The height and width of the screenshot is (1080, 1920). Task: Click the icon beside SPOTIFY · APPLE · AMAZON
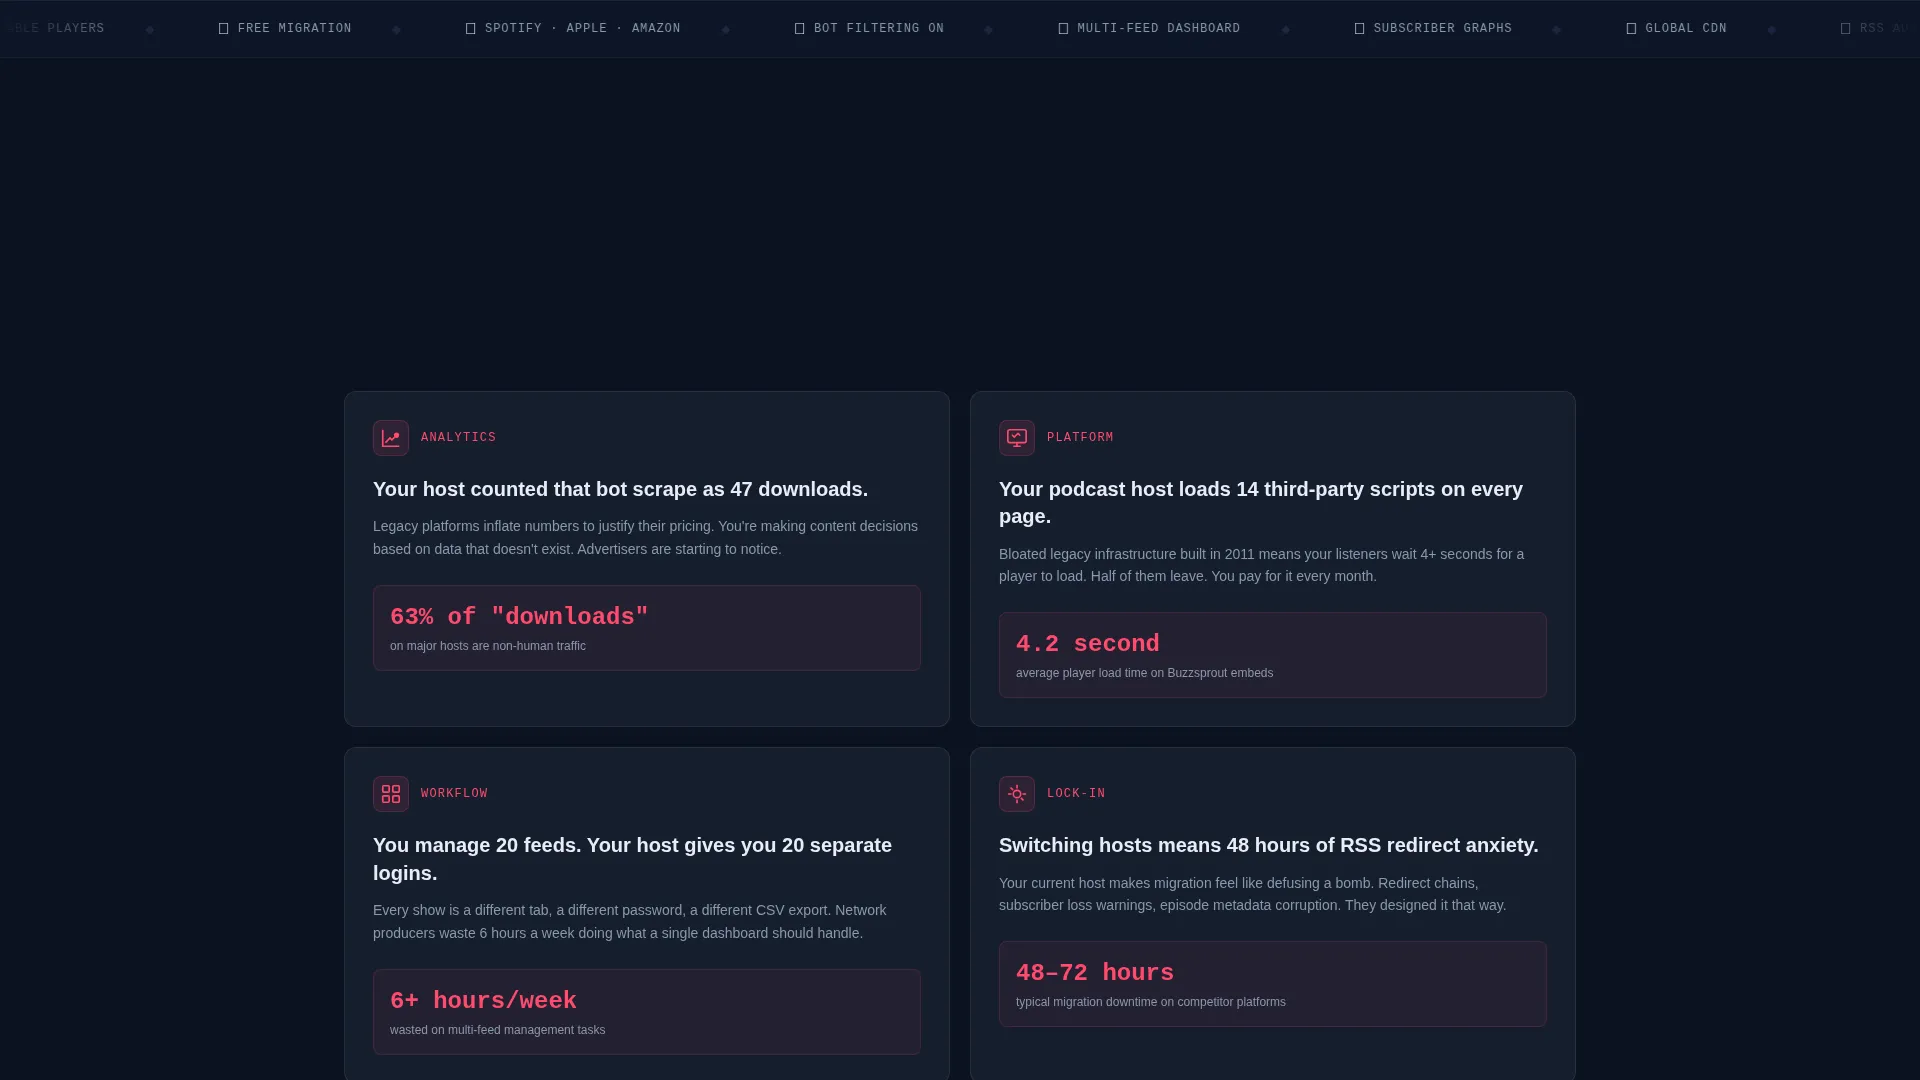tap(471, 29)
